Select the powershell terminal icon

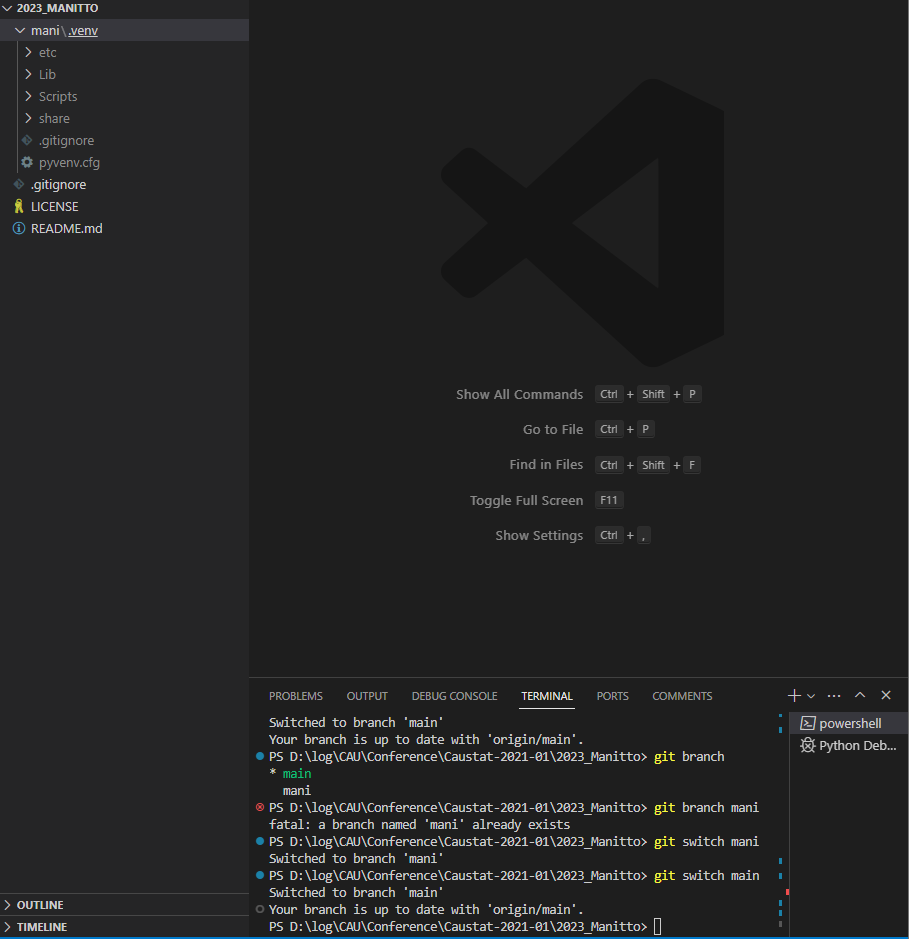tap(808, 723)
